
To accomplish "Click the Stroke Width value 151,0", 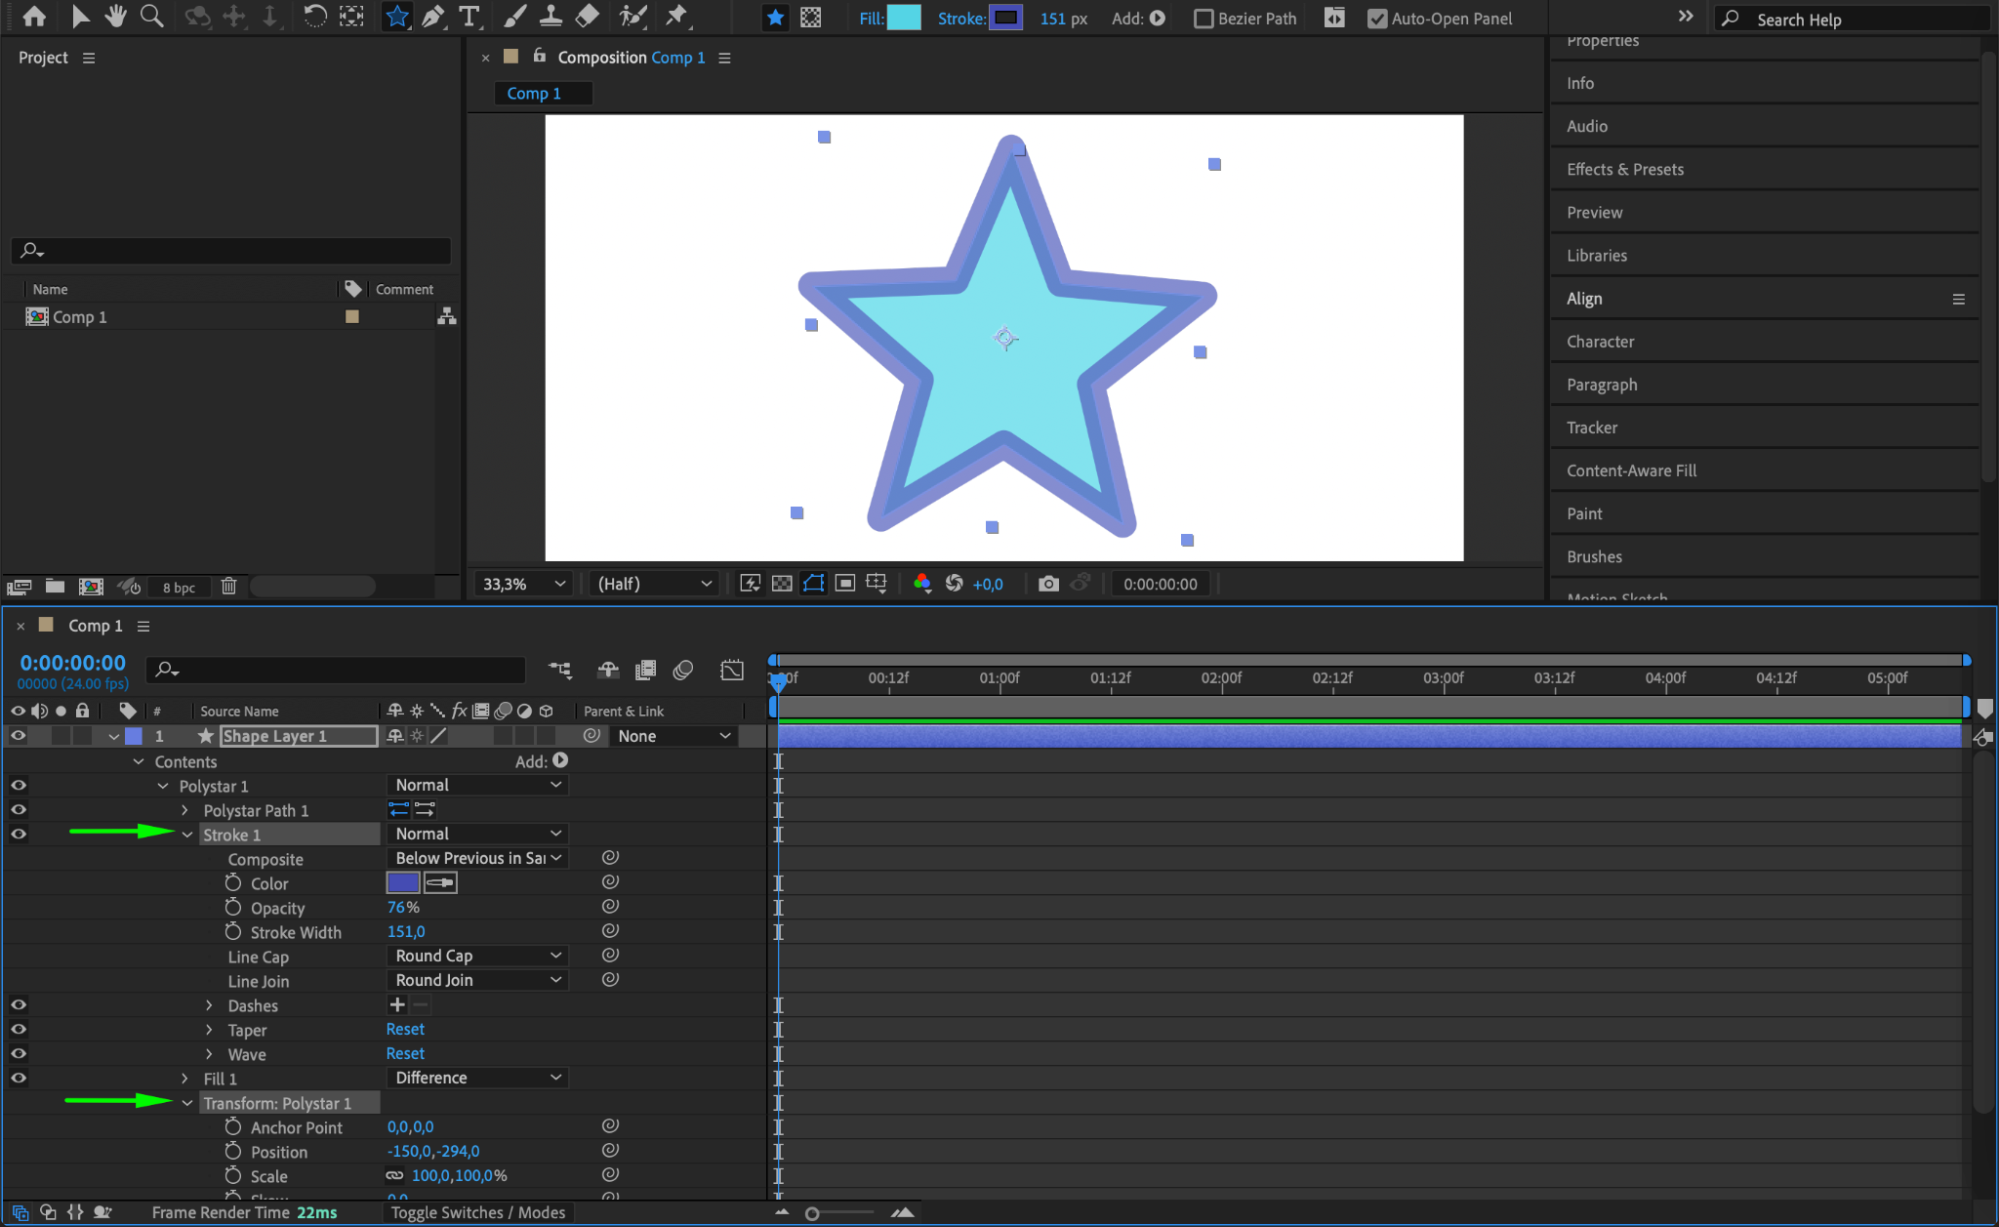I will click(406, 932).
